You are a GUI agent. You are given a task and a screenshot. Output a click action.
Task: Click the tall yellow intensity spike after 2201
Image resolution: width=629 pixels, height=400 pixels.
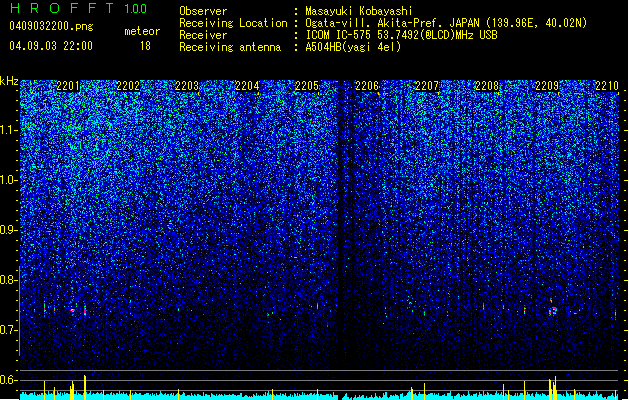coord(85,387)
